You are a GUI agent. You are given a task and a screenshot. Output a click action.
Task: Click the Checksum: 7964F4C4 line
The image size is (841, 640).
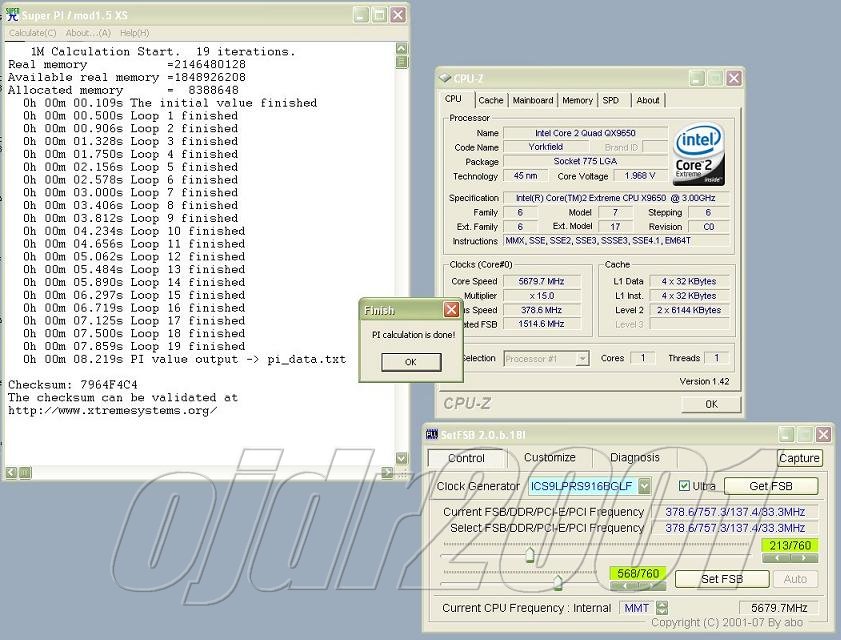(73, 385)
